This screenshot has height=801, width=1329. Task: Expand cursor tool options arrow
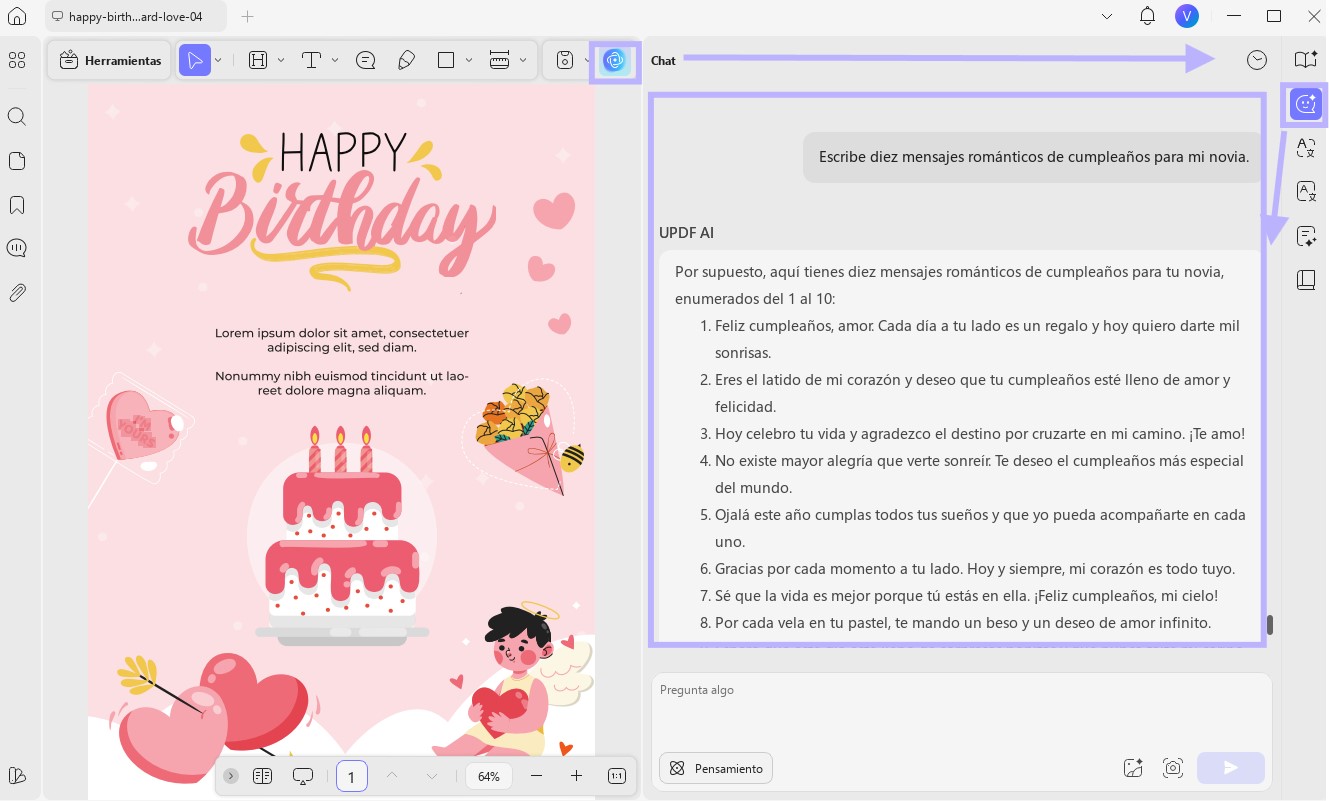(x=218, y=61)
